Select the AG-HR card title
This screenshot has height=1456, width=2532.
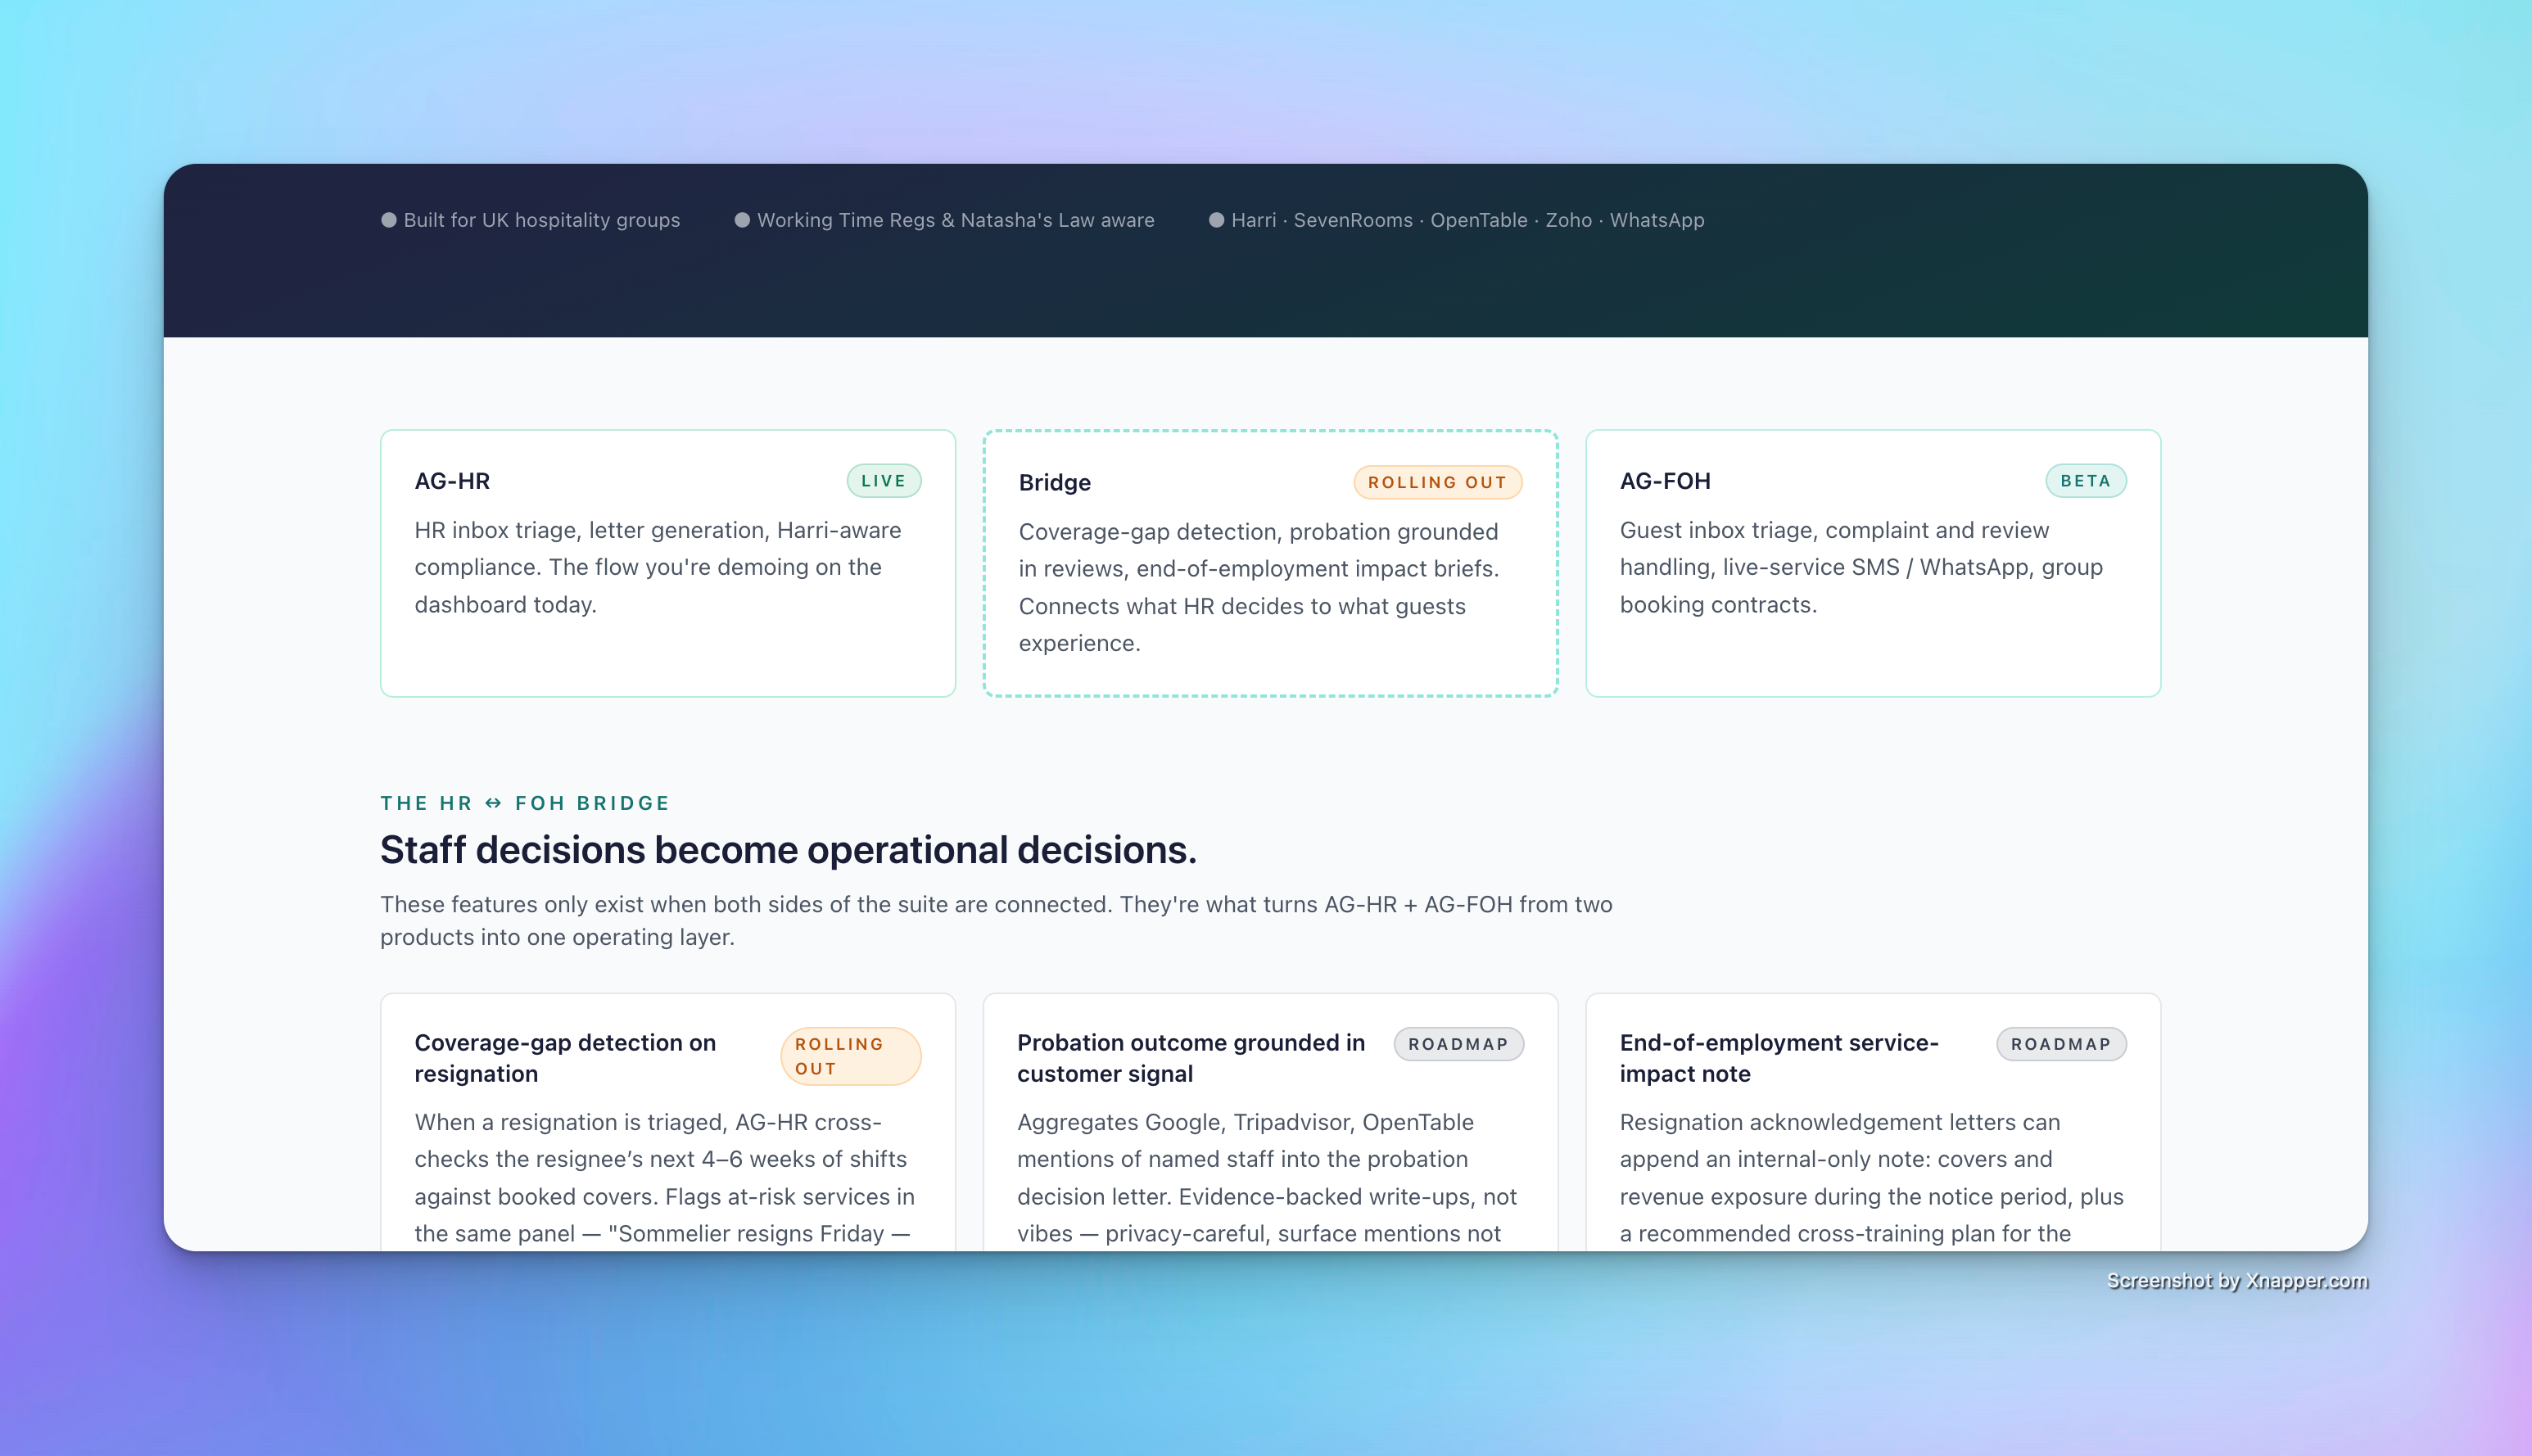pos(452,481)
